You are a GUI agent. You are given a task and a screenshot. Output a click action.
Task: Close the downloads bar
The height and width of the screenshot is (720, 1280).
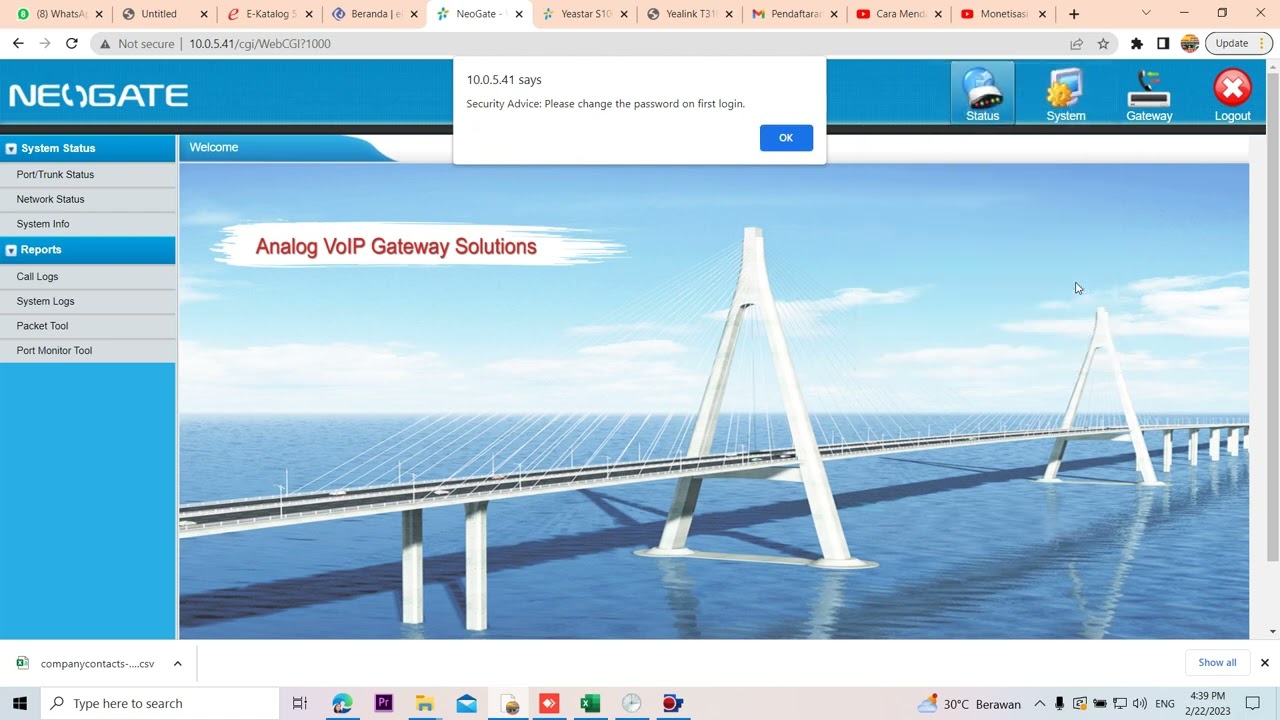click(x=1264, y=662)
